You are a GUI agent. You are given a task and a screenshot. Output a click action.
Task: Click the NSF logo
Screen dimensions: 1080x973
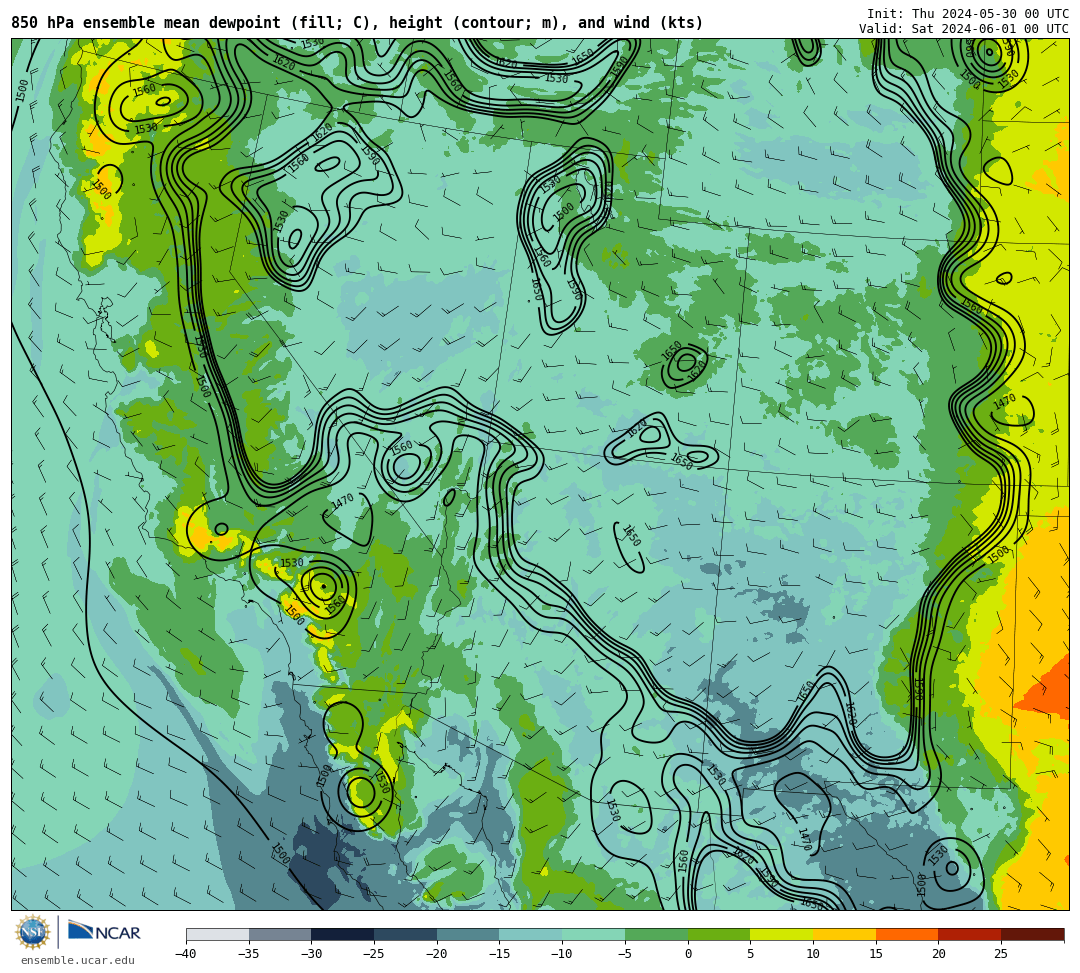tap(32, 932)
